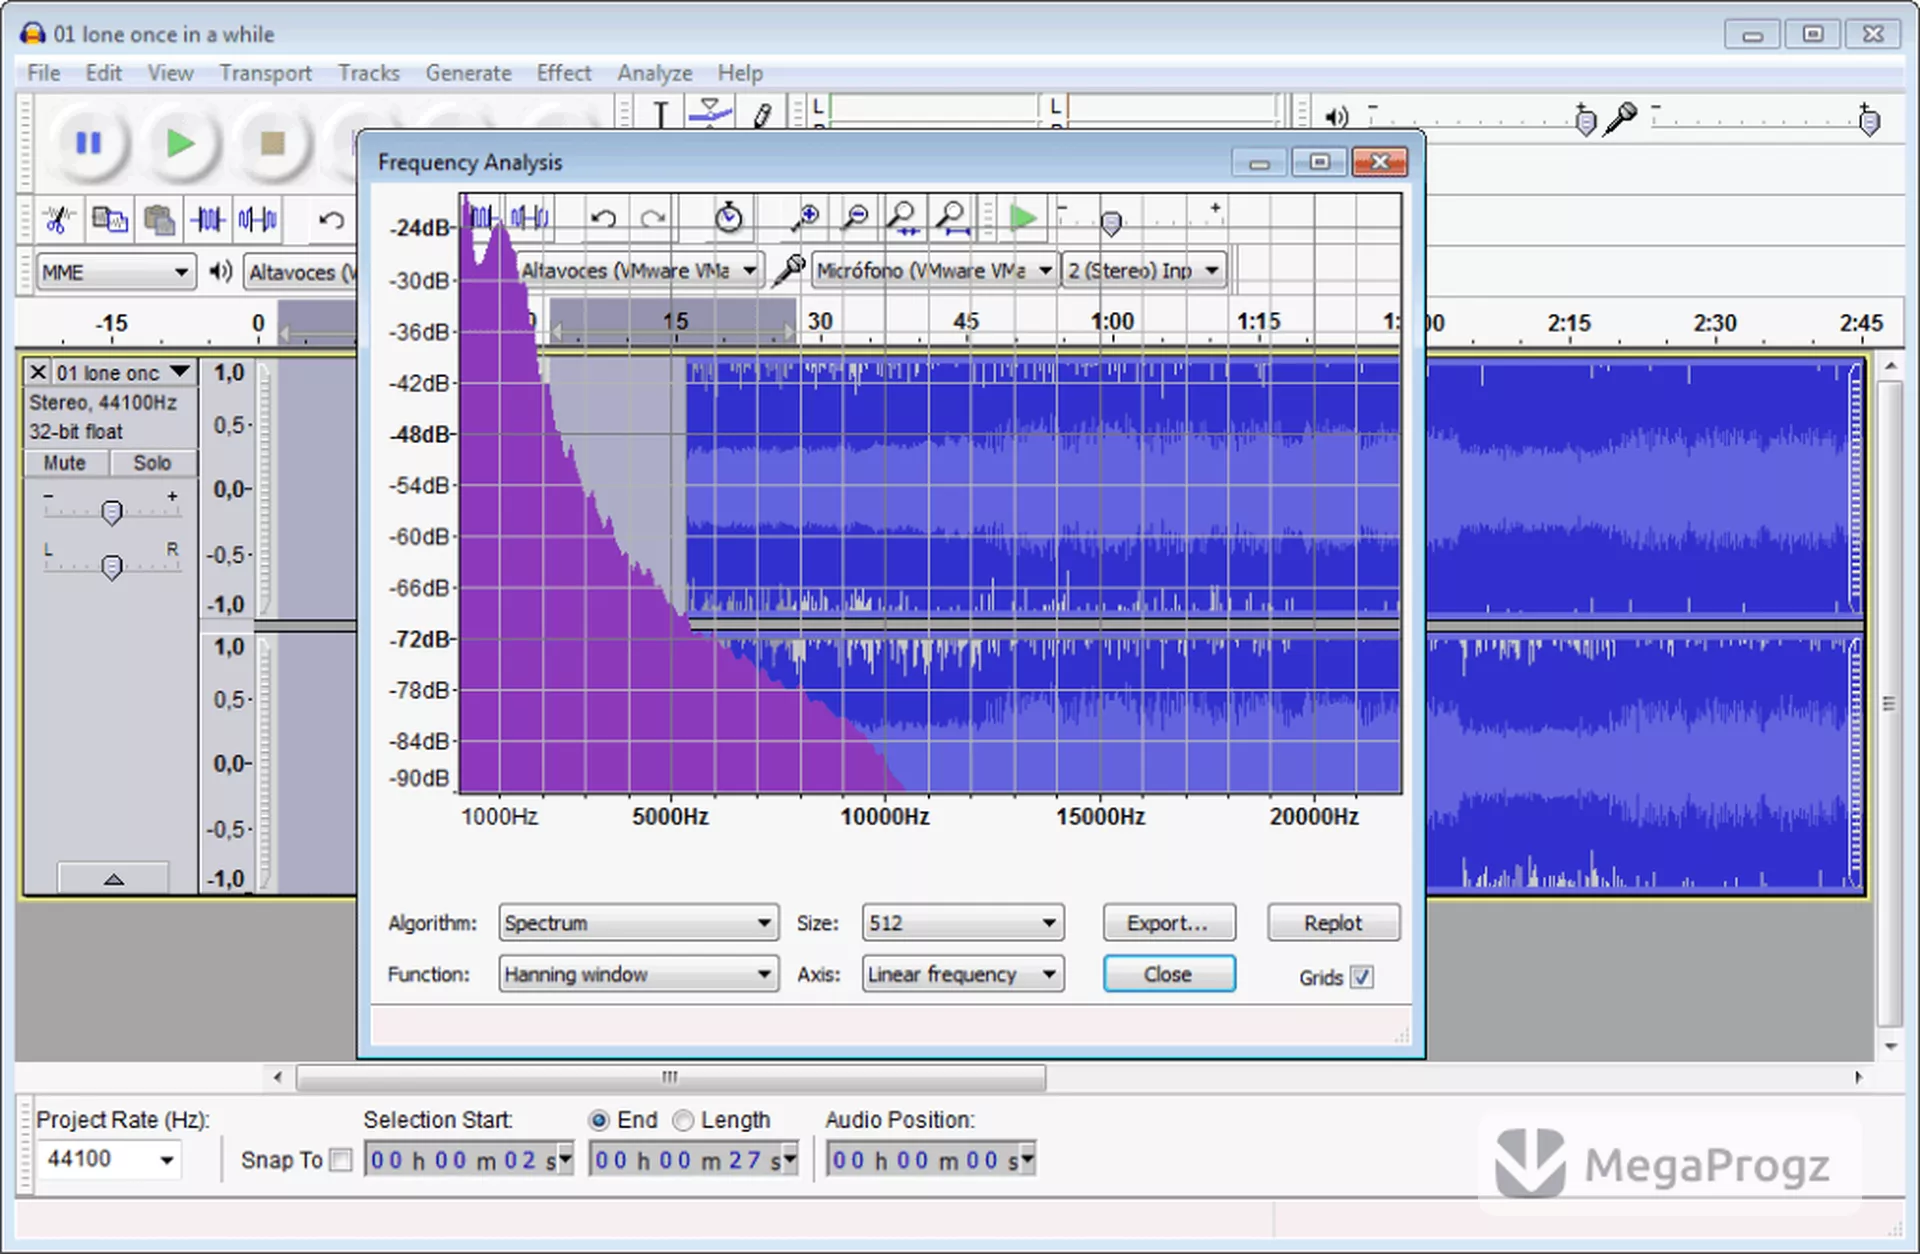Open the Help menu

coord(740,73)
